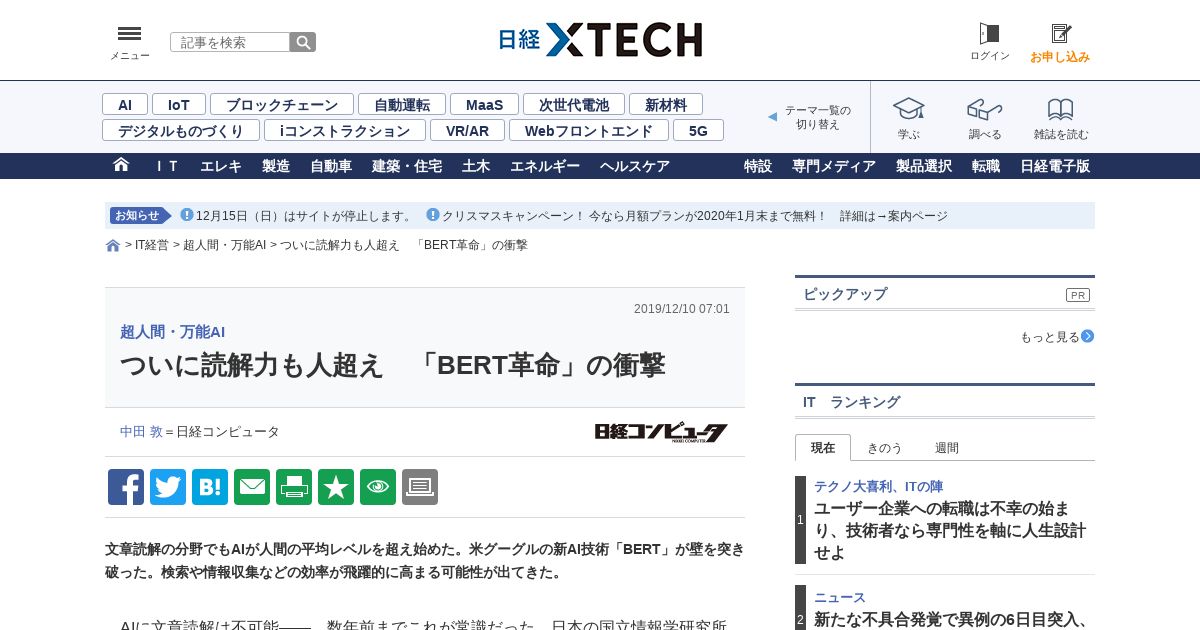Click 超人間・万能AI series link above title
1200x630 pixels.
tap(172, 332)
